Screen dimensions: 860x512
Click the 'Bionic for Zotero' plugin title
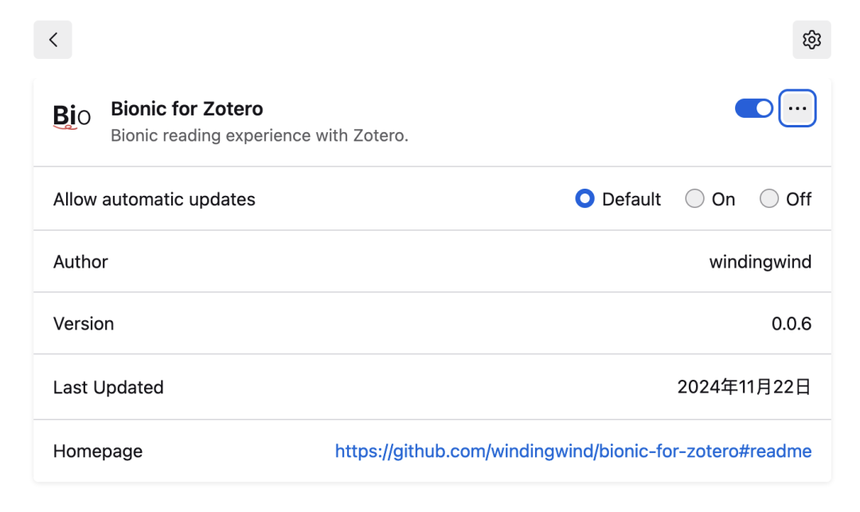(x=187, y=108)
